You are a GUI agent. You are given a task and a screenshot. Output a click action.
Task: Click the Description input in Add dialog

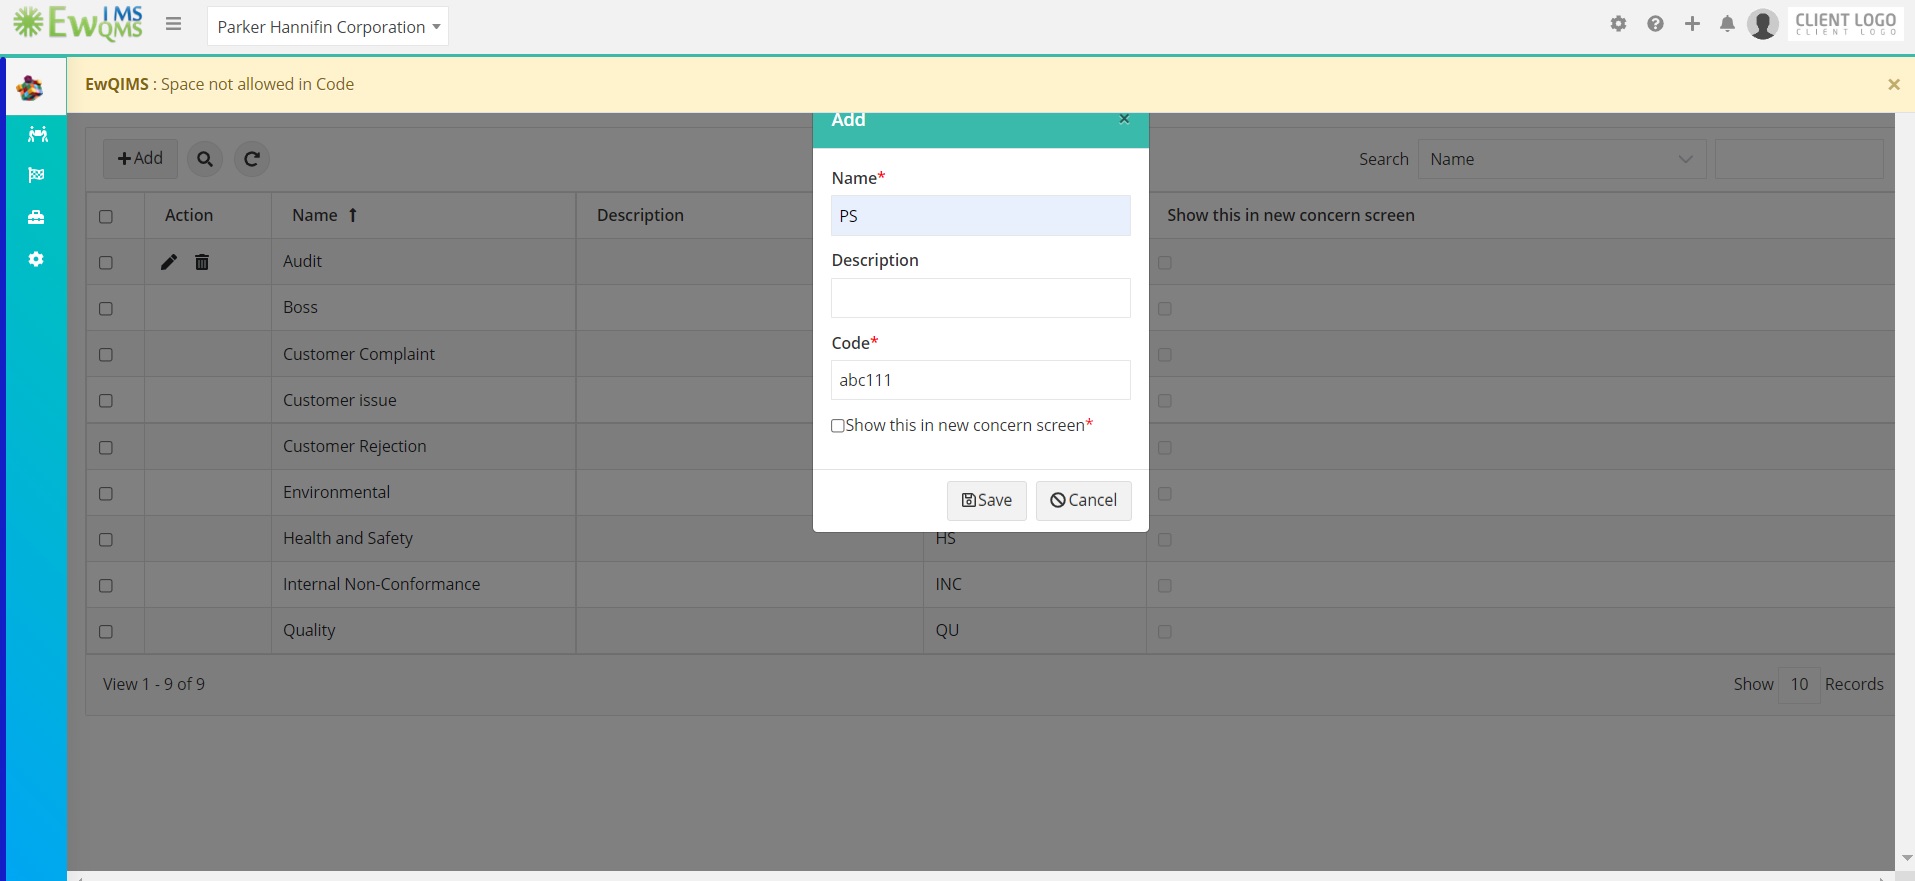point(981,298)
